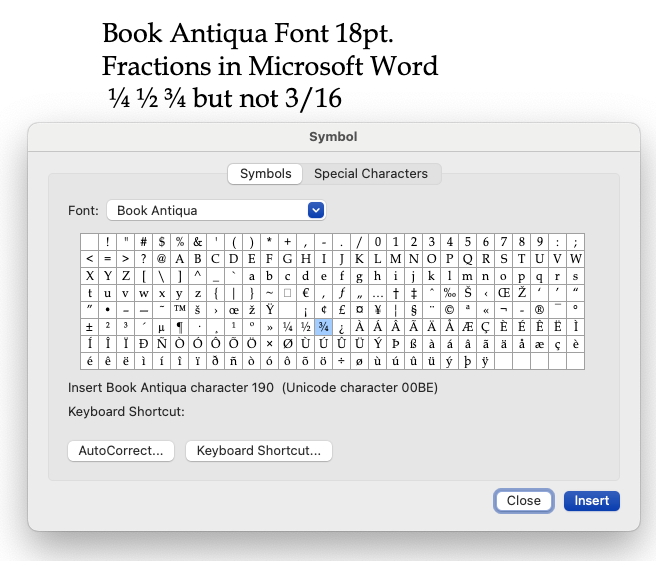Select the × multiplication symbol cell
The width and height of the screenshot is (656, 561).
tap(269, 344)
